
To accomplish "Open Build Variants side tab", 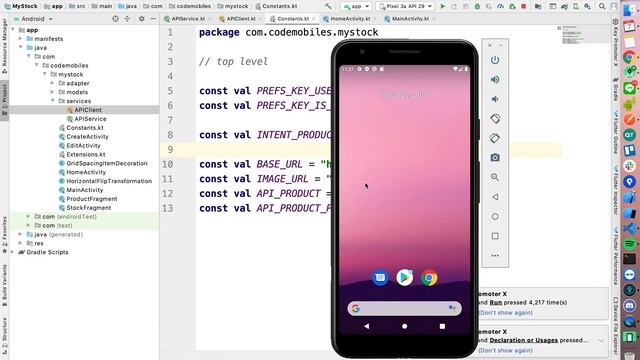I will (4, 285).
